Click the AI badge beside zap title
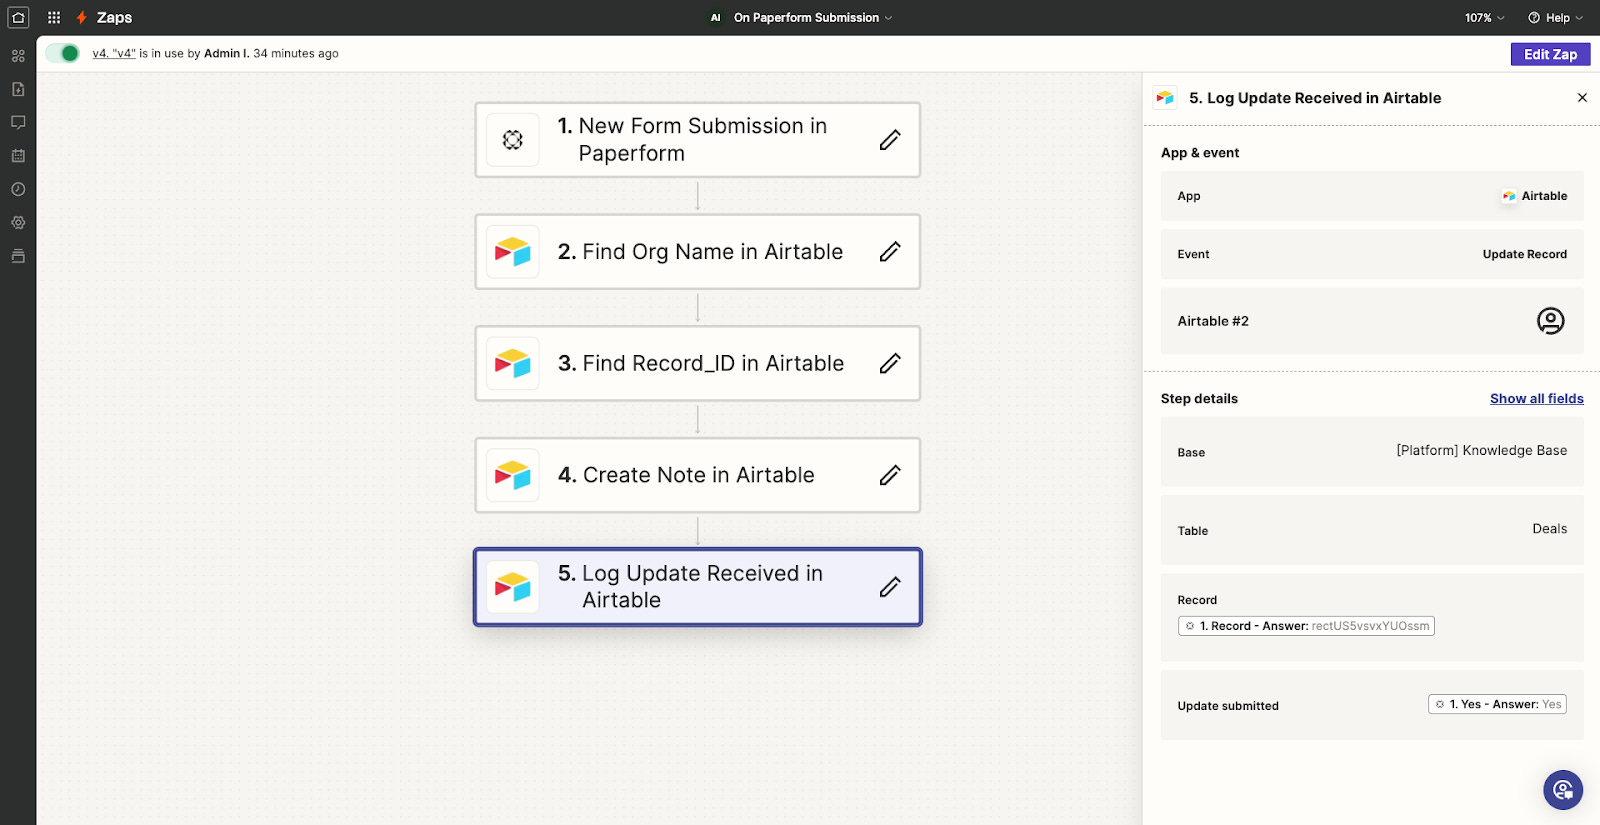Viewport: 1600px width, 825px height. 715,18
